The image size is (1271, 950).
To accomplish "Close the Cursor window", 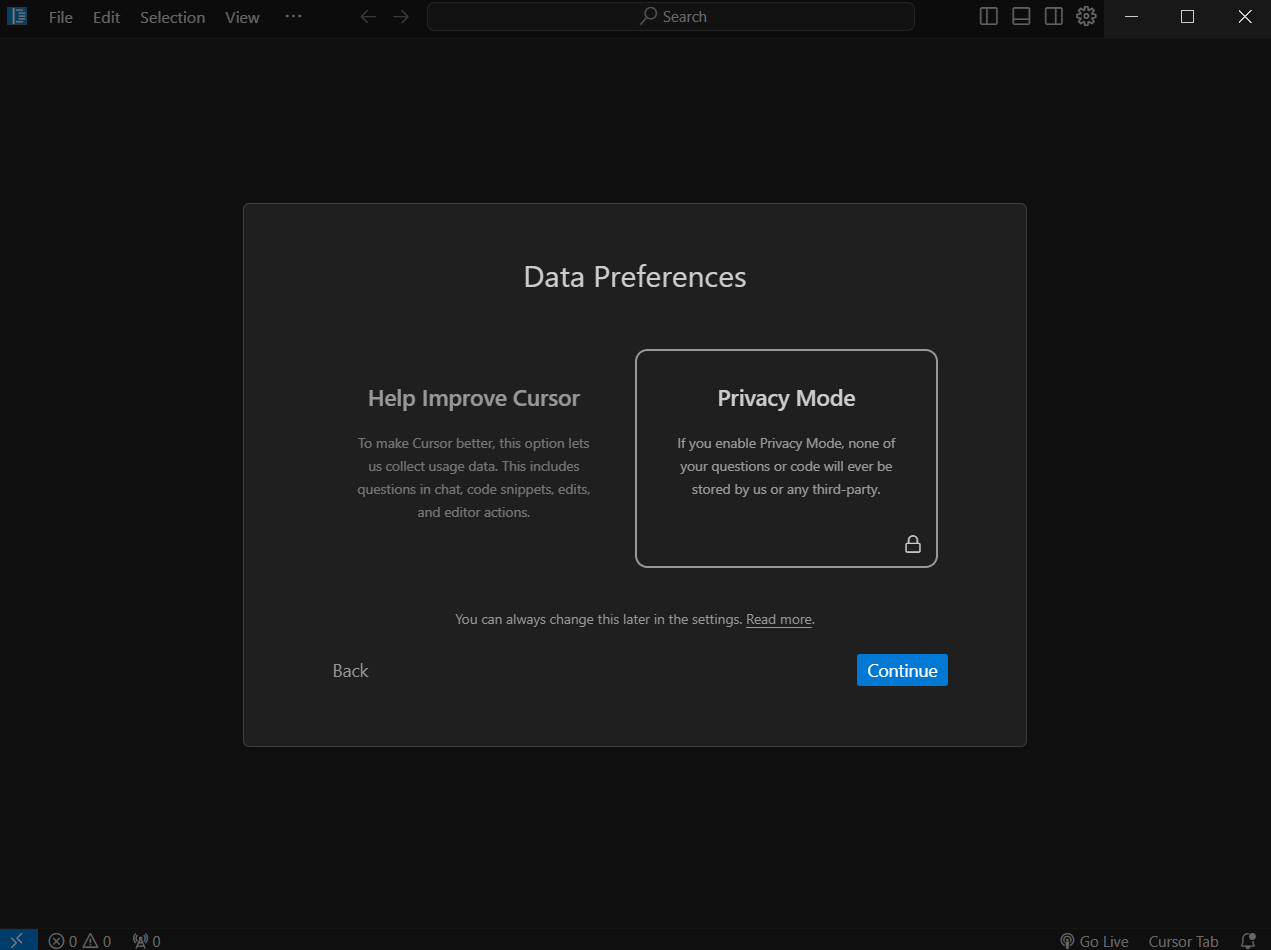I will coord(1244,17).
